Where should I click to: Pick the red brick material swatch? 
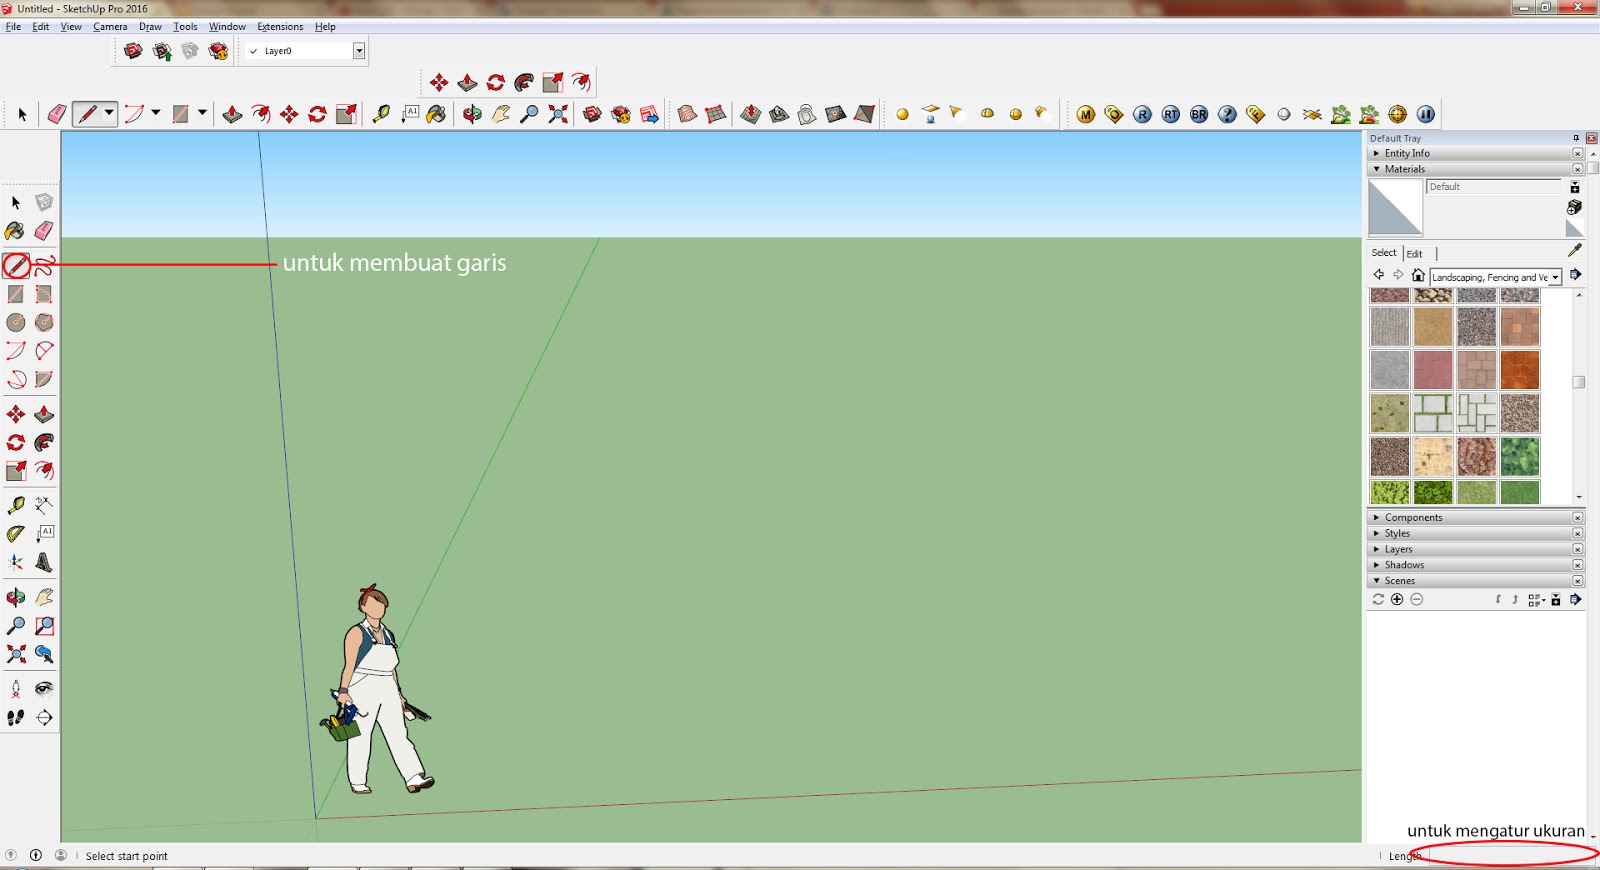coord(1433,370)
